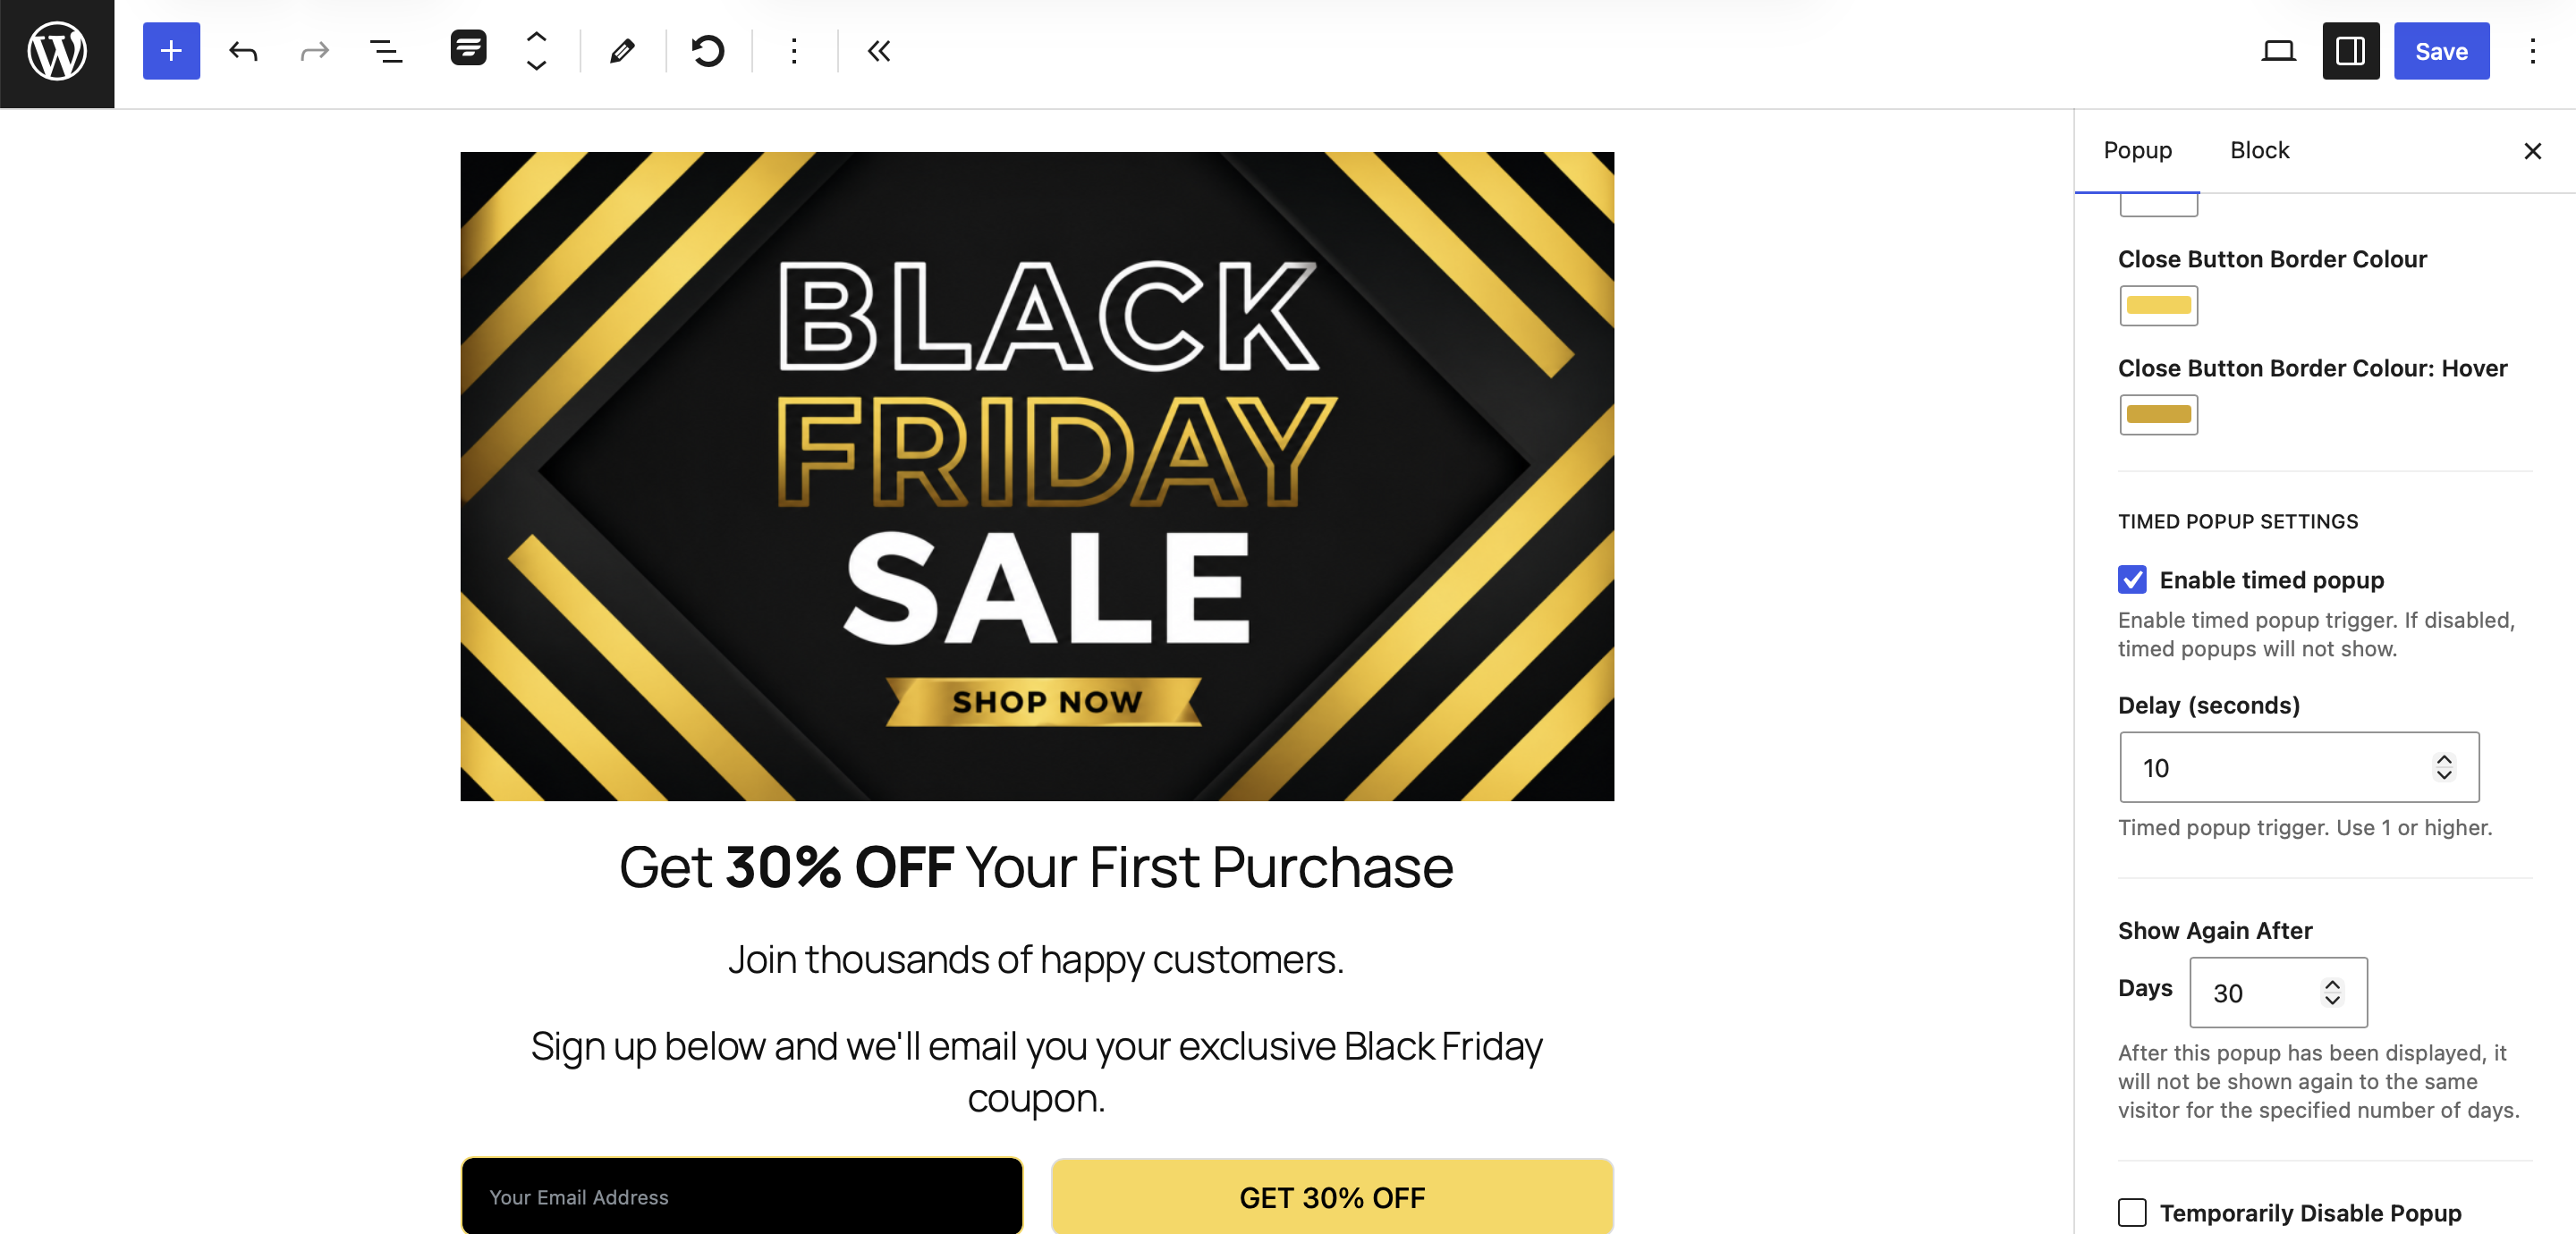
Task: Click the GET 30% OFF button
Action: (1332, 1196)
